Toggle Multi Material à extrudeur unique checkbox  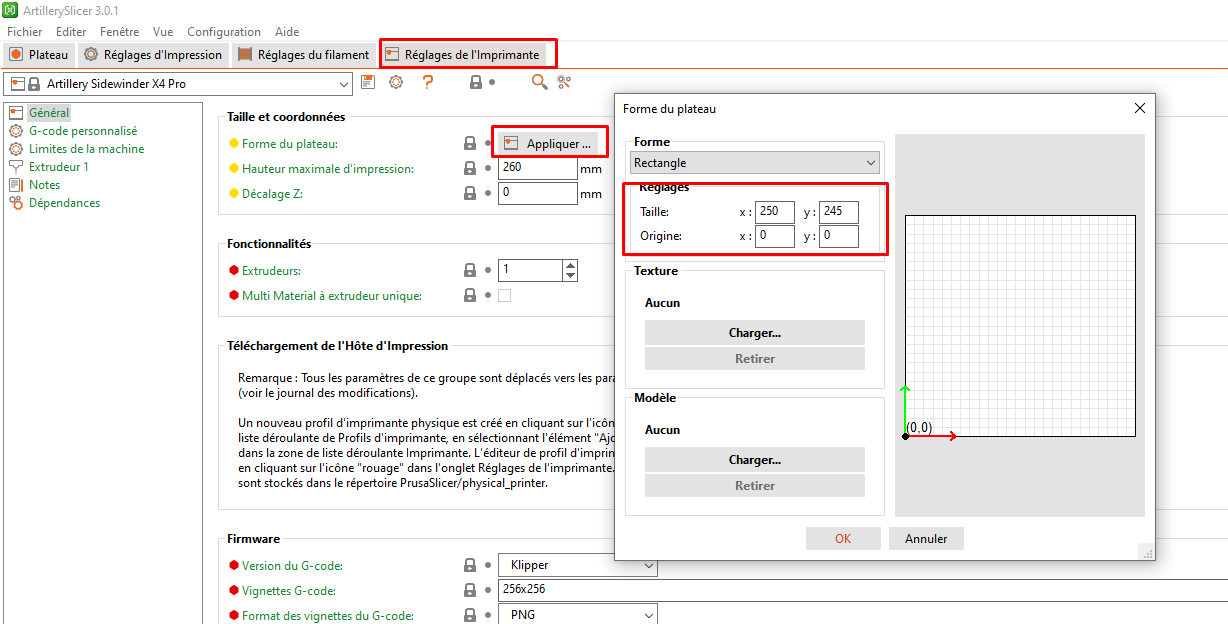[x=504, y=295]
